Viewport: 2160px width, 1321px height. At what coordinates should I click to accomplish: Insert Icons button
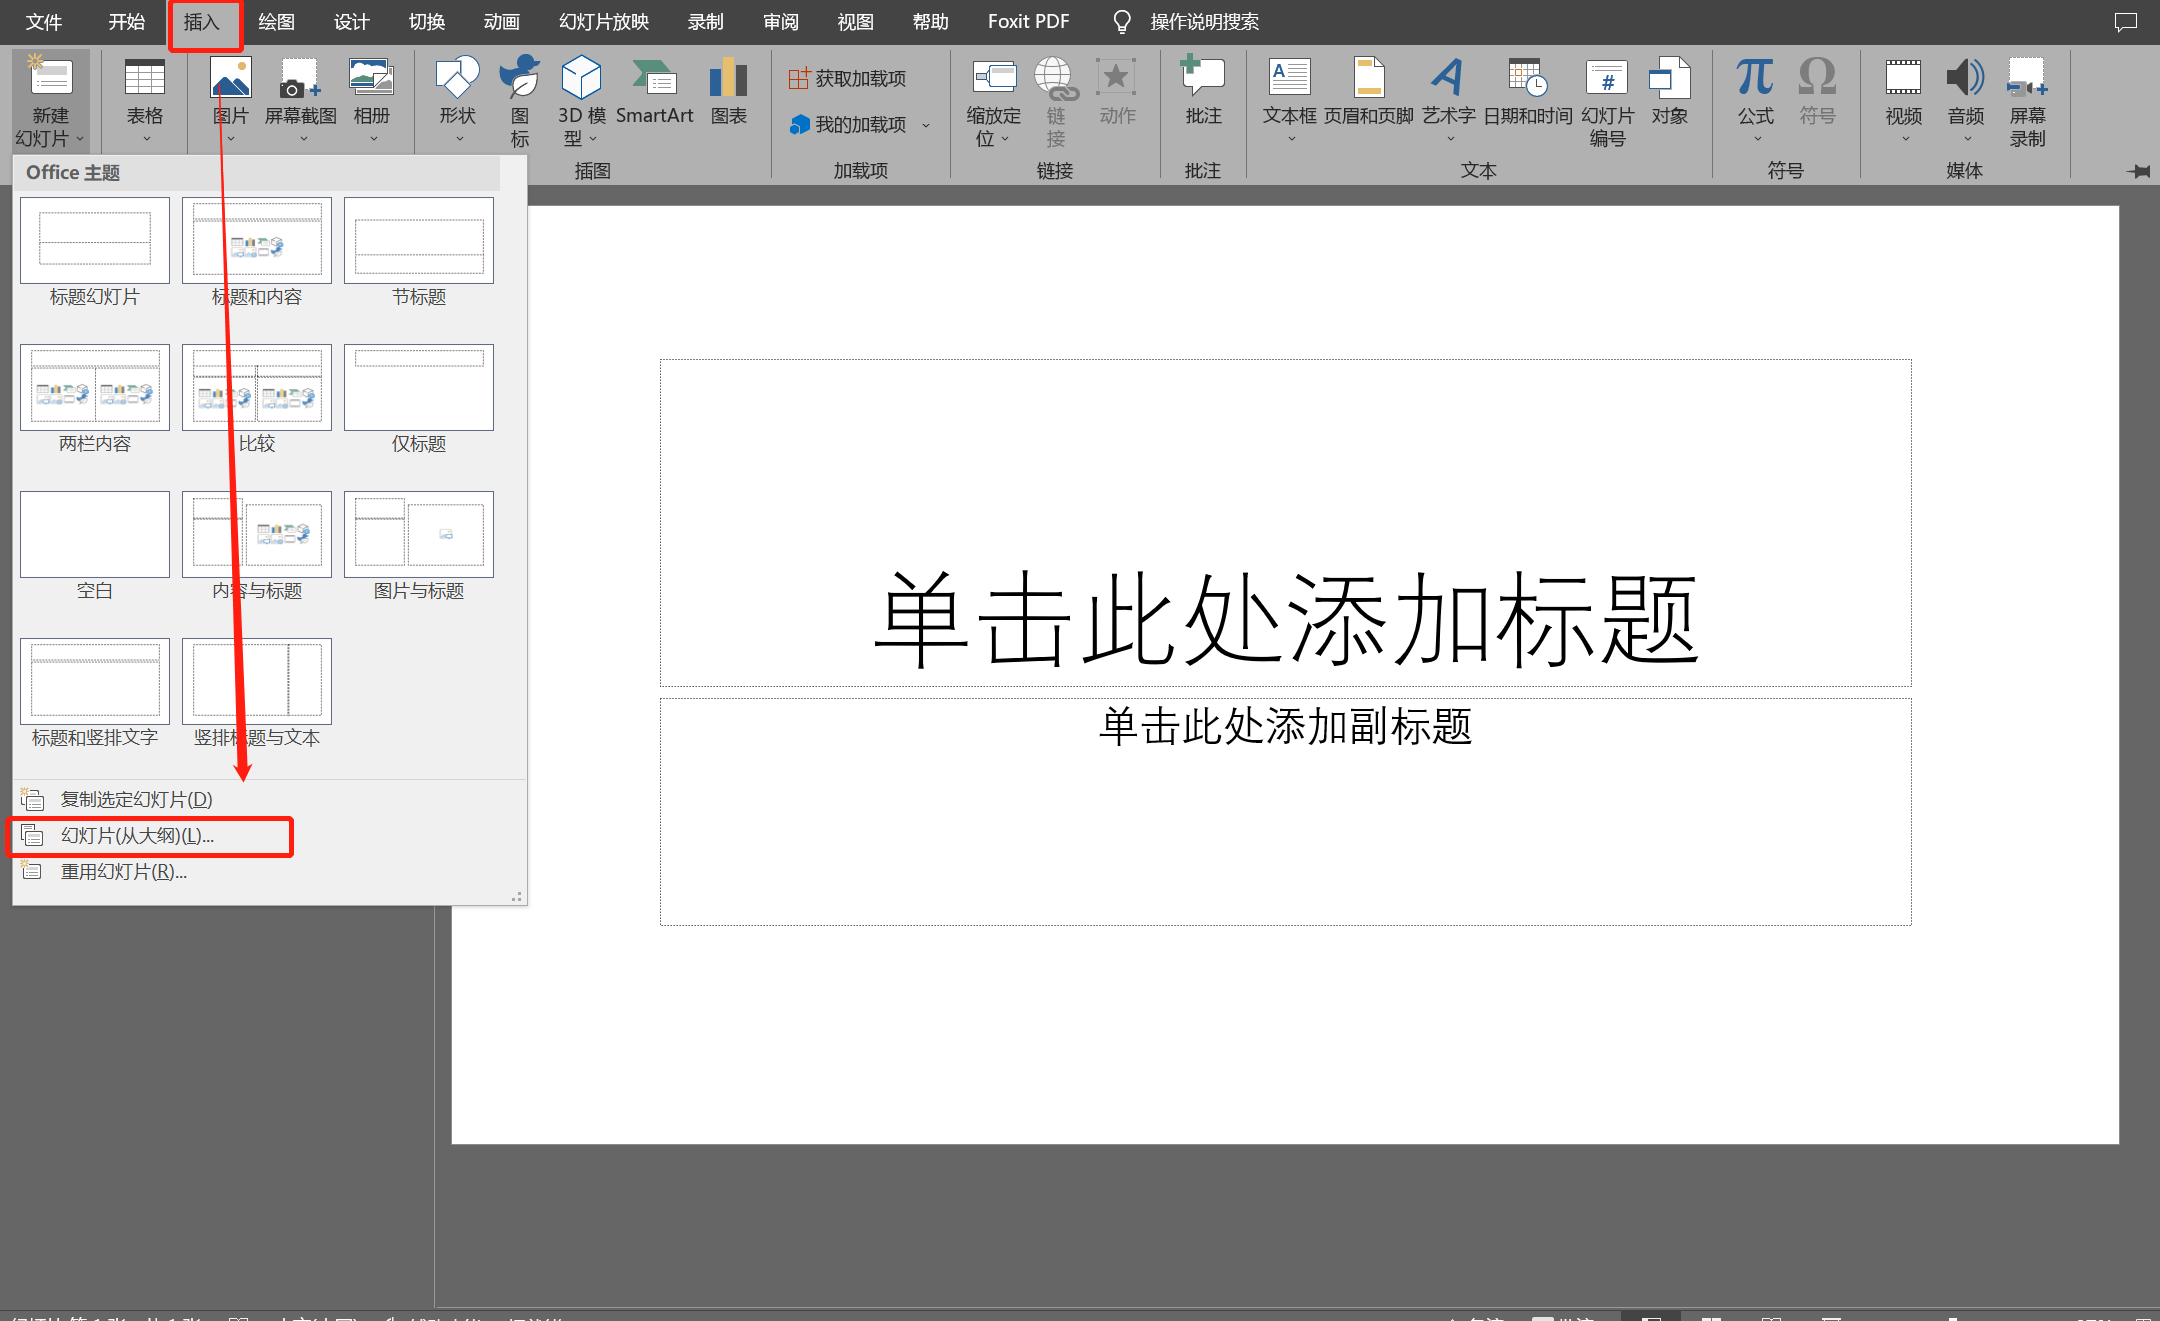(x=520, y=100)
